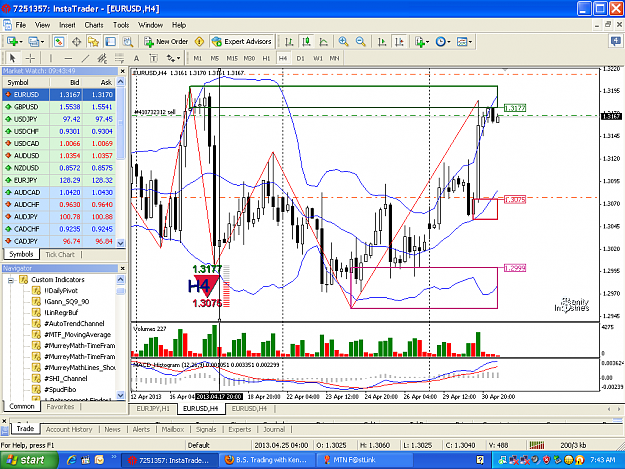This screenshot has height=469, width=625.
Task: Select the Text 'A' tool
Action: [136, 58]
